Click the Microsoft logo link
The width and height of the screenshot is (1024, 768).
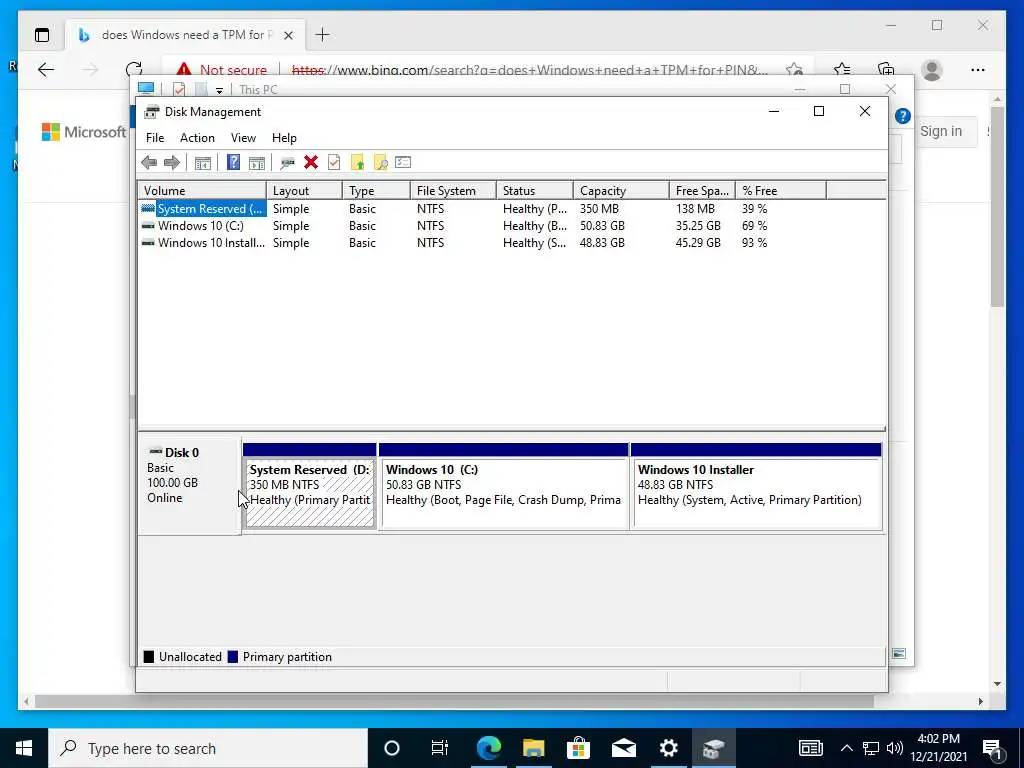[x=84, y=132]
